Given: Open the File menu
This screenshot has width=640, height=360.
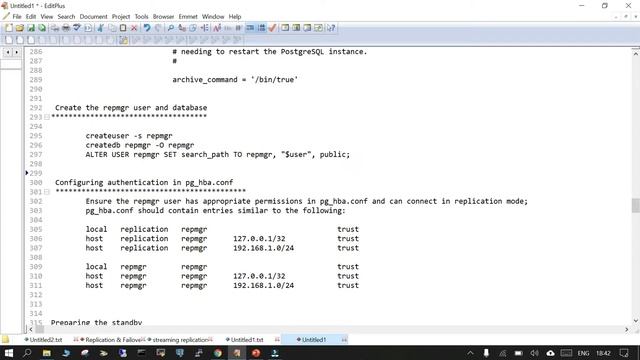Looking at the screenshot, I should pyautogui.click(x=17, y=17).
